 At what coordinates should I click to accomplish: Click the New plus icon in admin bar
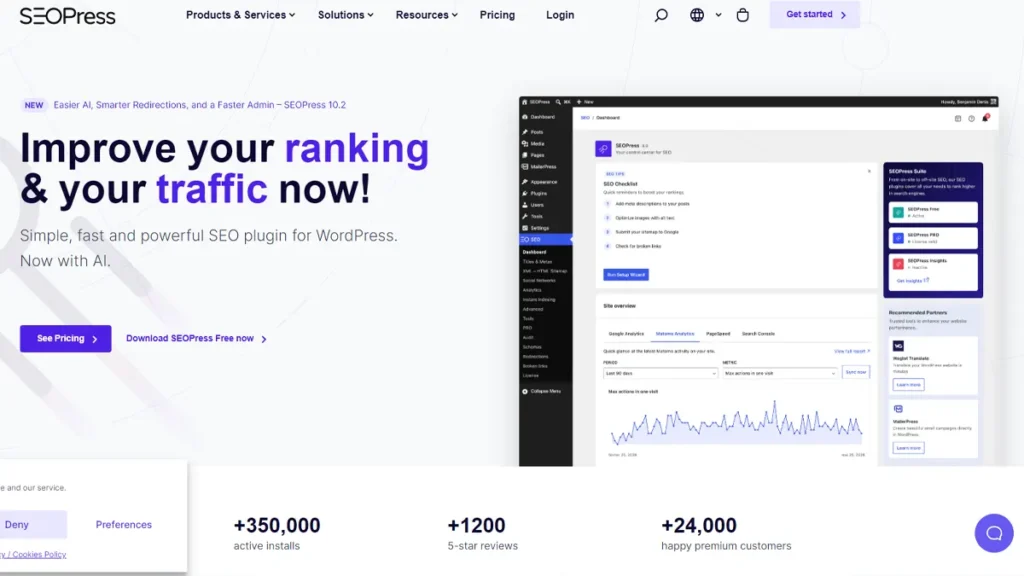[x=579, y=102]
